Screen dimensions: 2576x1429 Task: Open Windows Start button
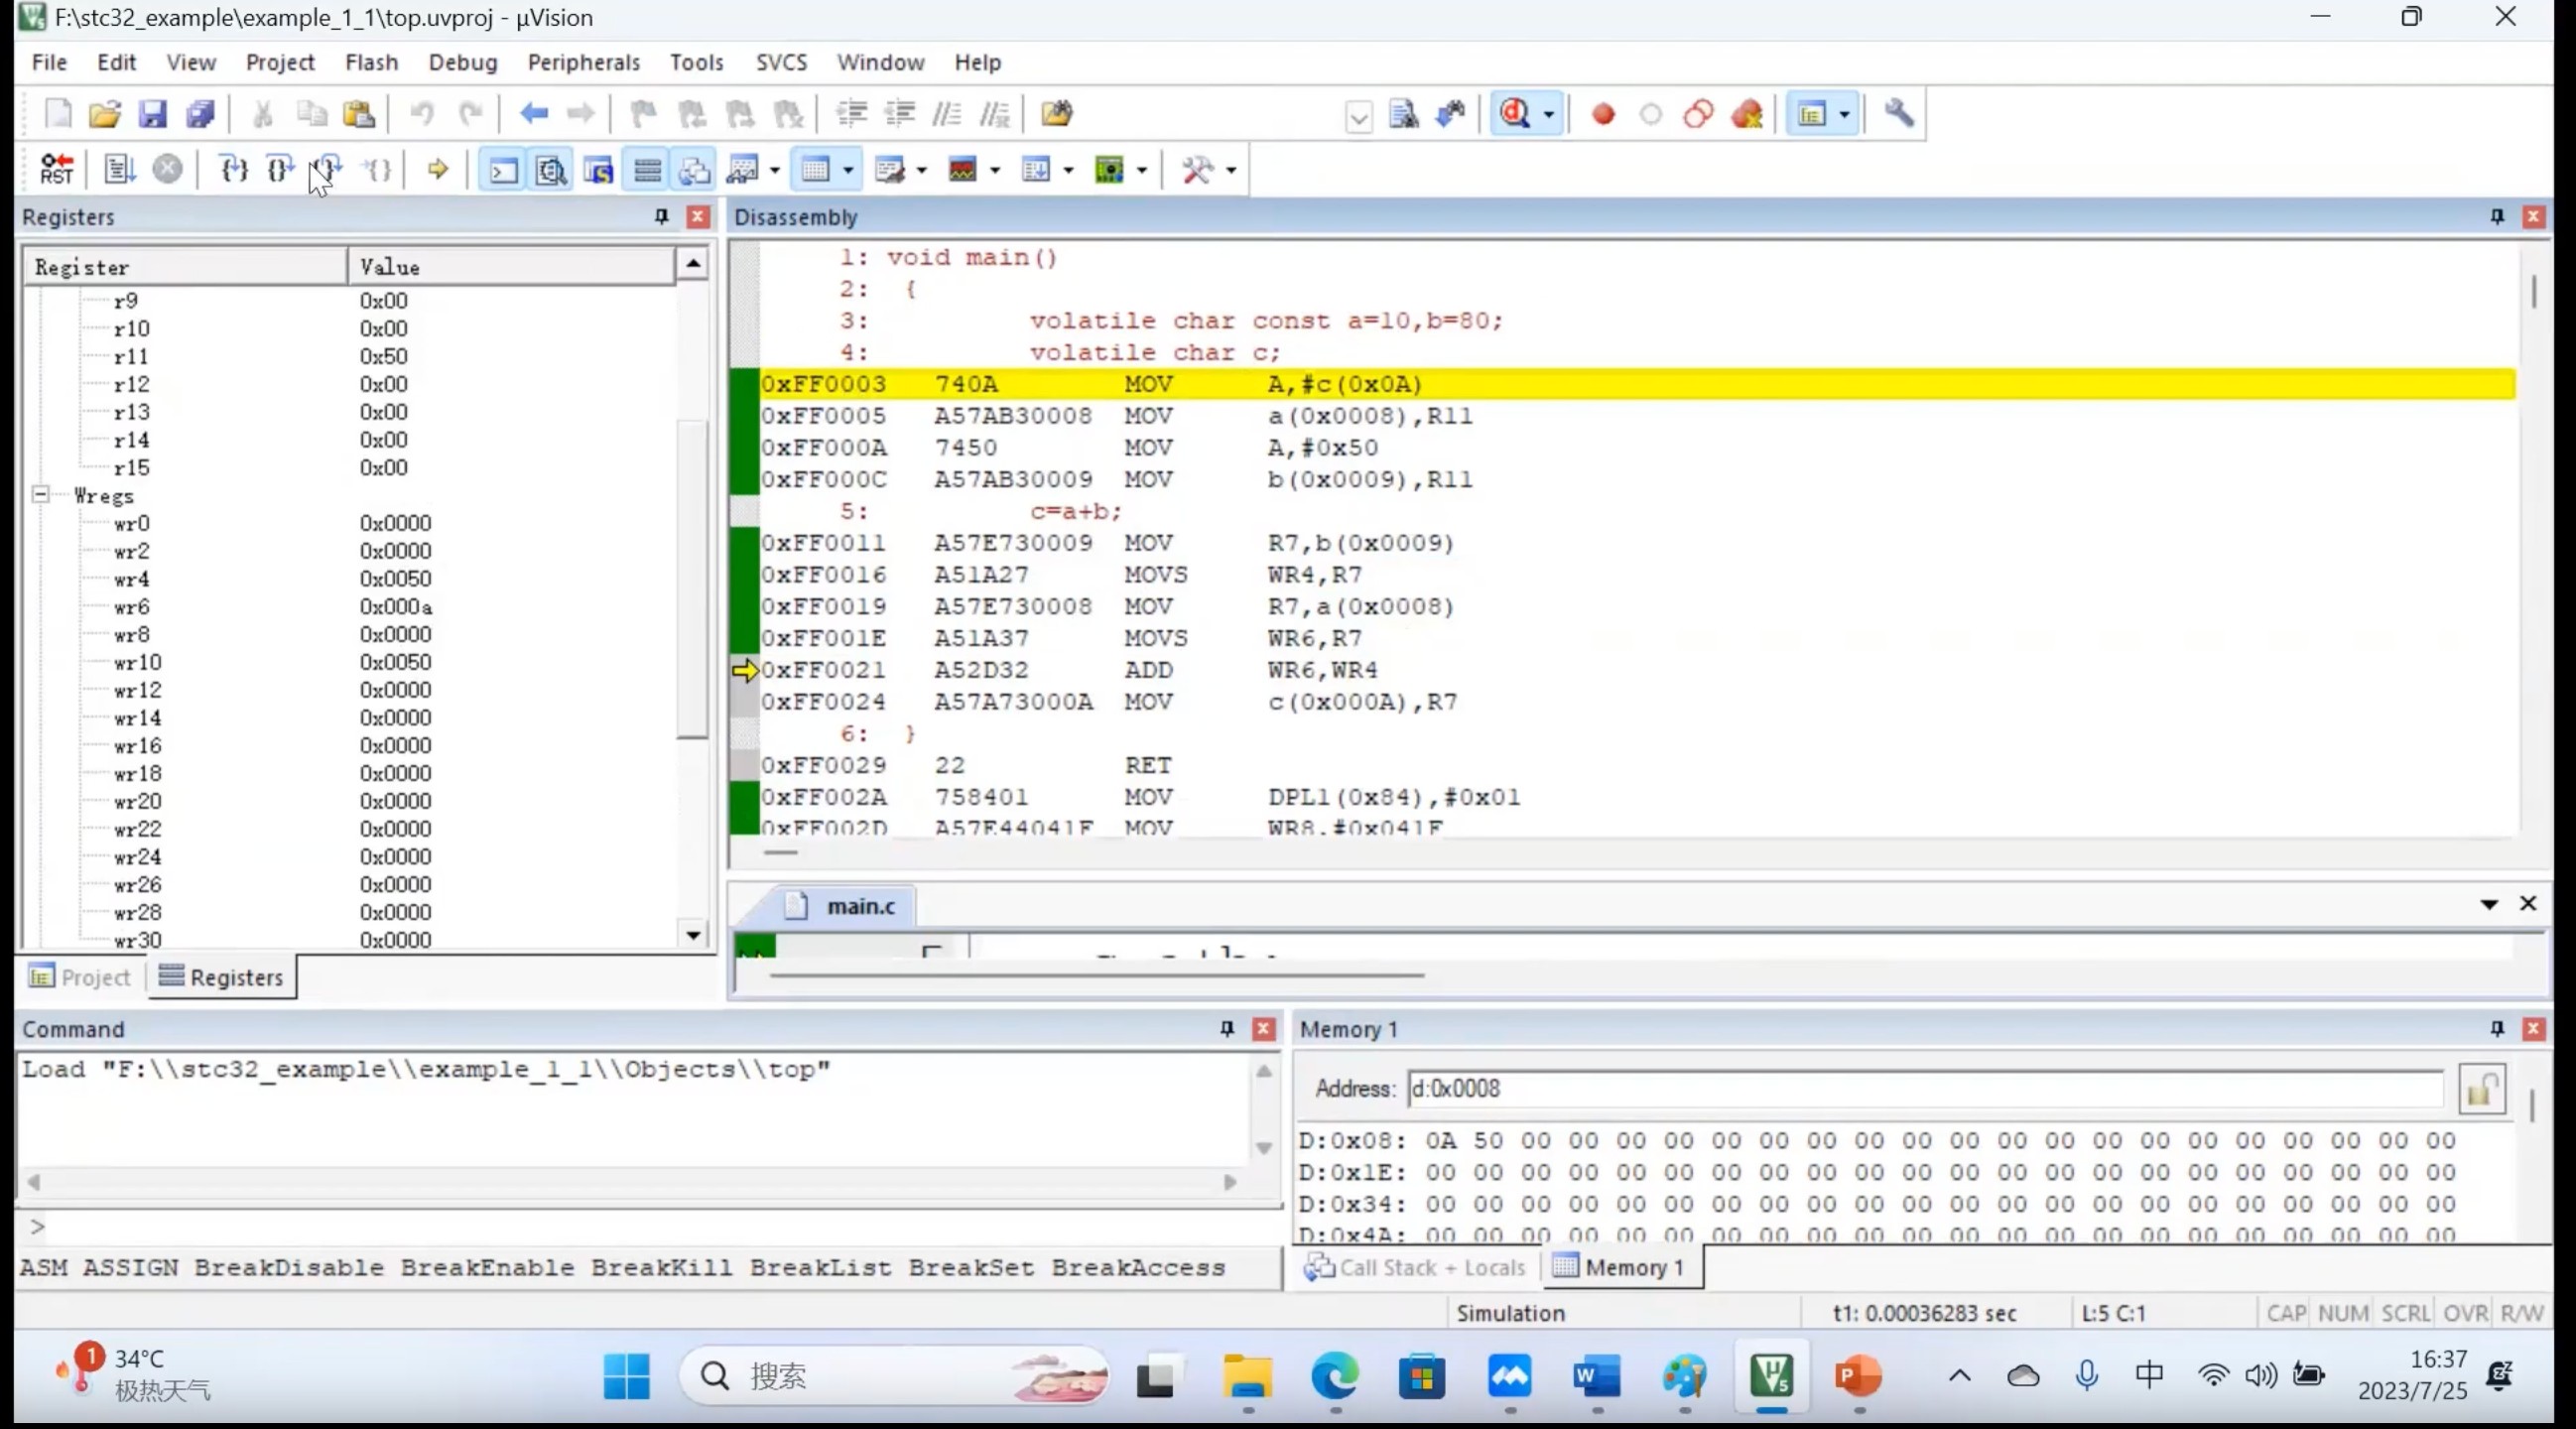coord(627,1376)
